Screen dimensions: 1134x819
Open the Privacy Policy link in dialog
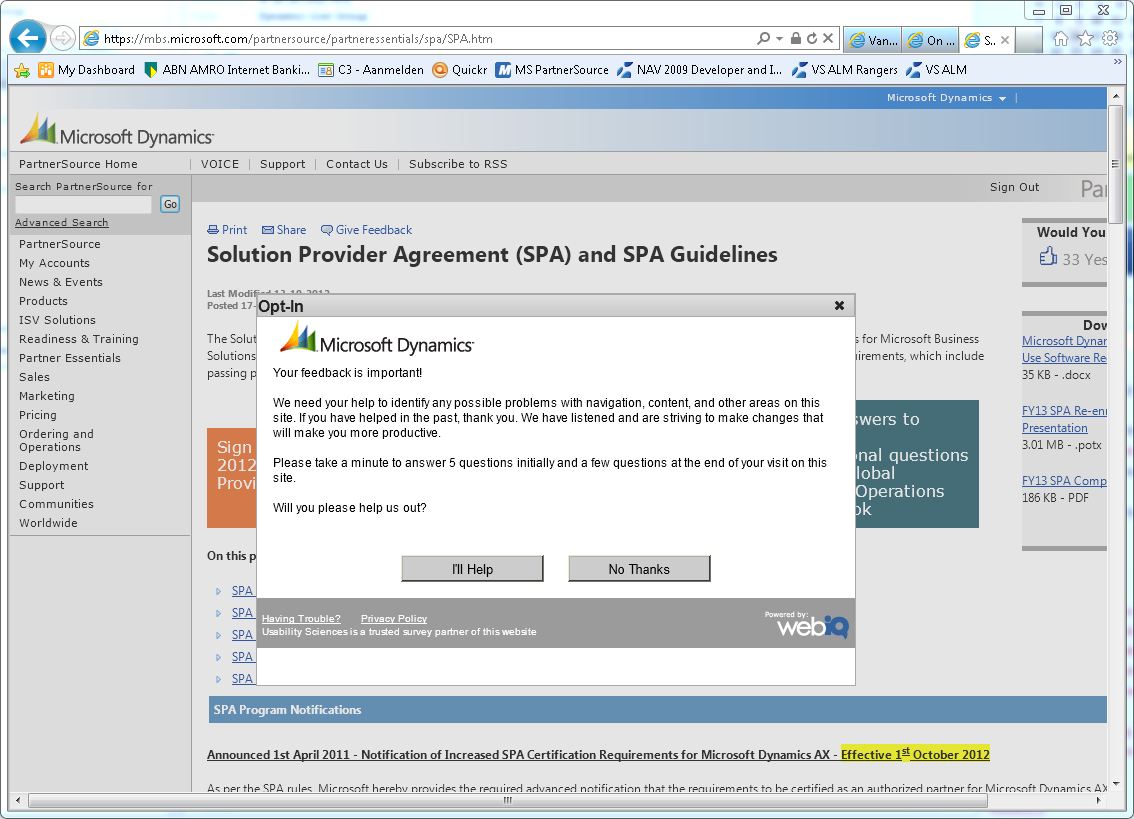[393, 619]
